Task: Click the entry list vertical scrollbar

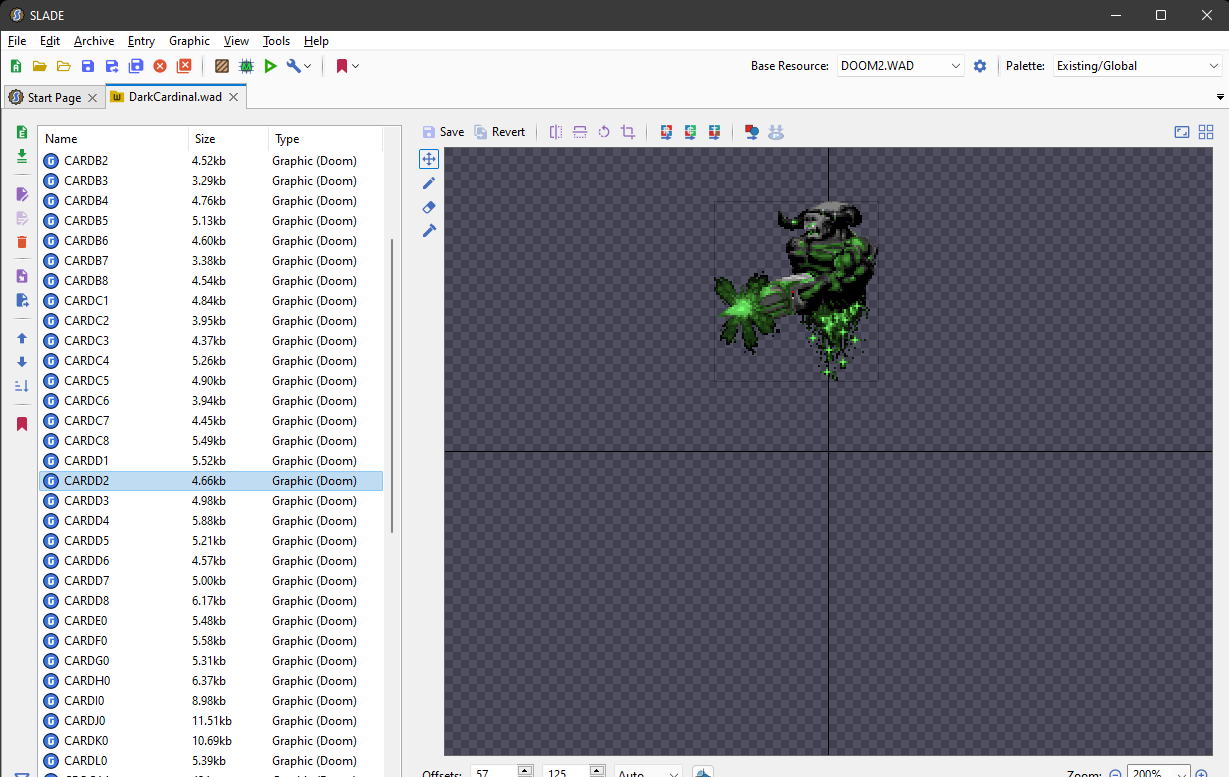Action: [x=392, y=385]
